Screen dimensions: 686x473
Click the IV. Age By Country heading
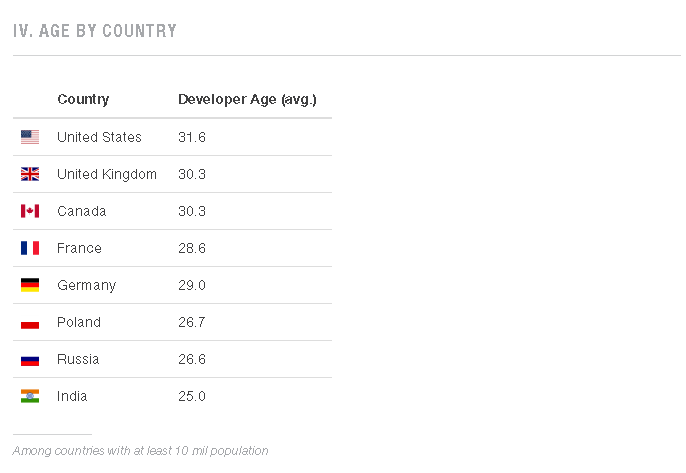[x=94, y=31]
